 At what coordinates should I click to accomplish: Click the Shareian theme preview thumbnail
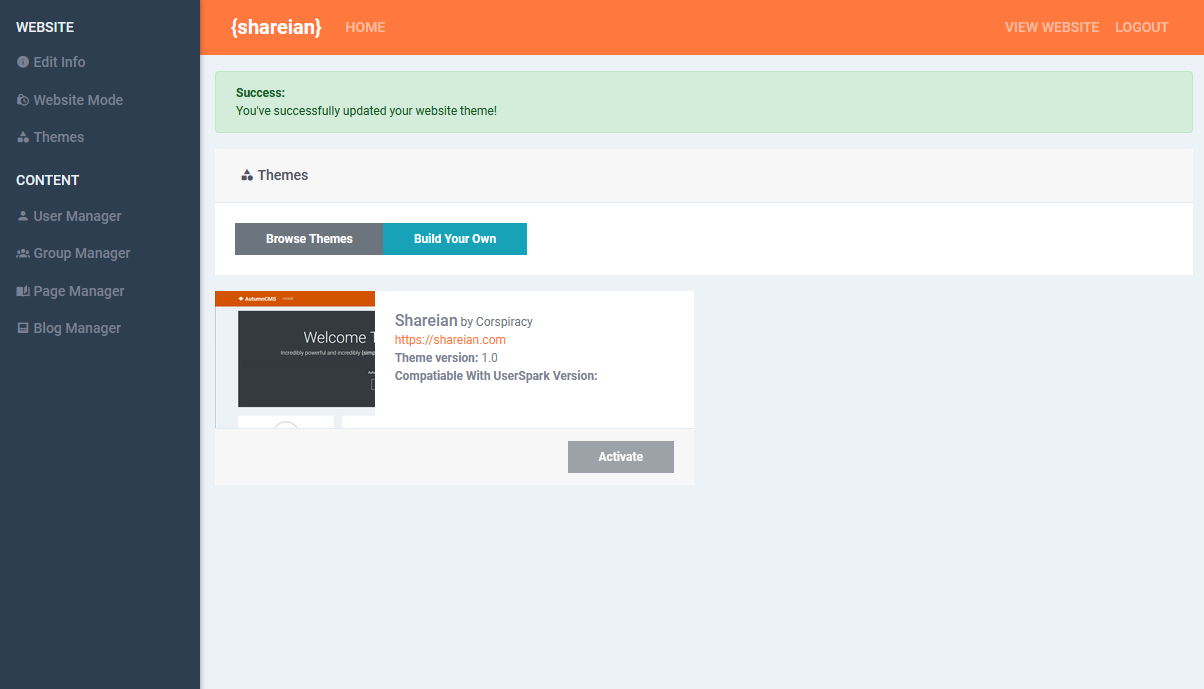[295, 359]
